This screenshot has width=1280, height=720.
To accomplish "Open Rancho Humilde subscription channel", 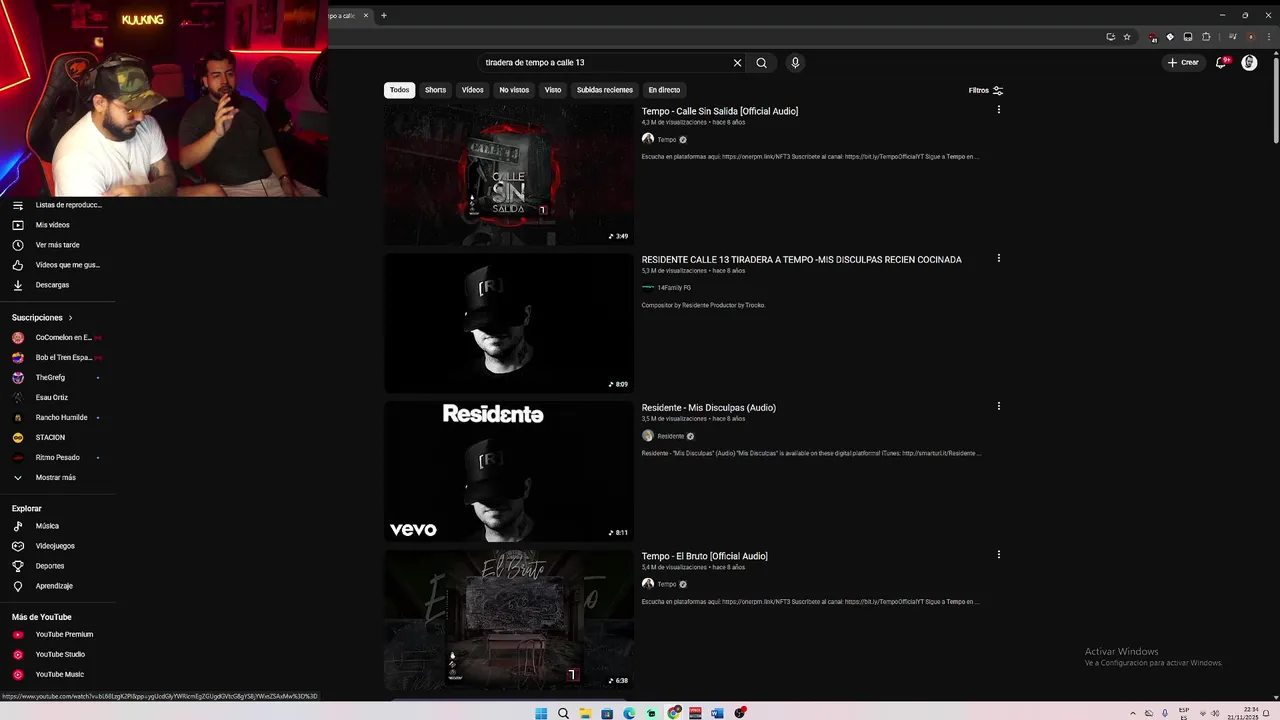I will click(57, 418).
